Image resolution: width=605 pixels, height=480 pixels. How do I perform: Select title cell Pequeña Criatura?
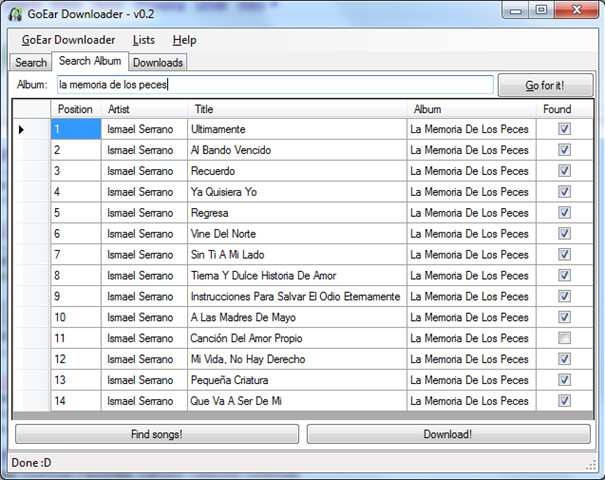297,380
